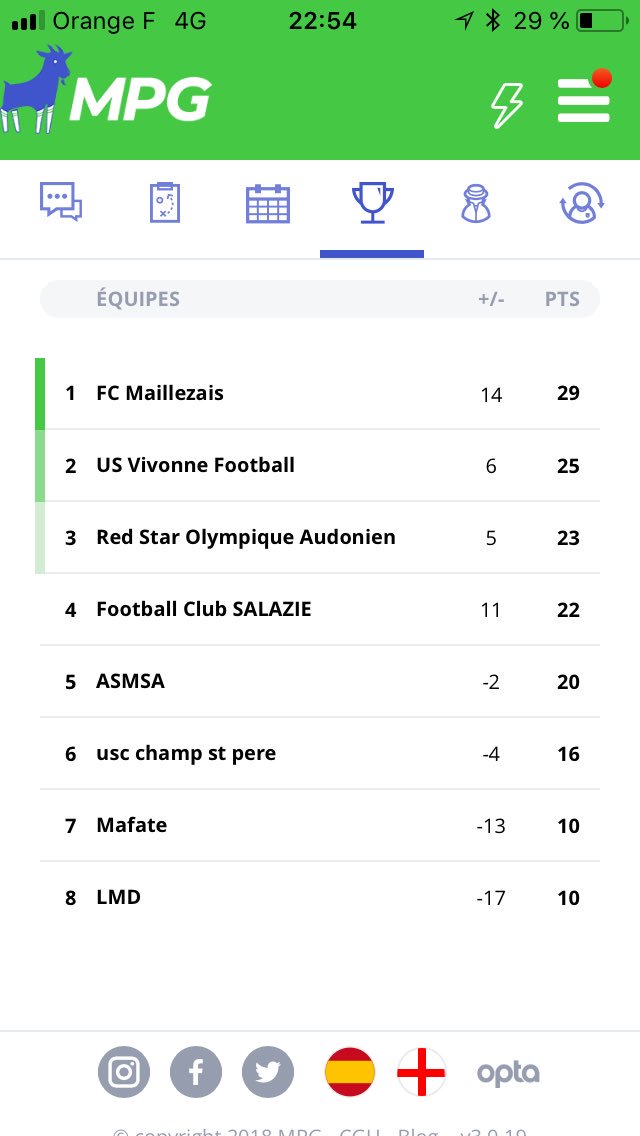Viewport: 640px width, 1136px height.
Task: Open Football Club SALAZIE team row
Action: click(320, 609)
